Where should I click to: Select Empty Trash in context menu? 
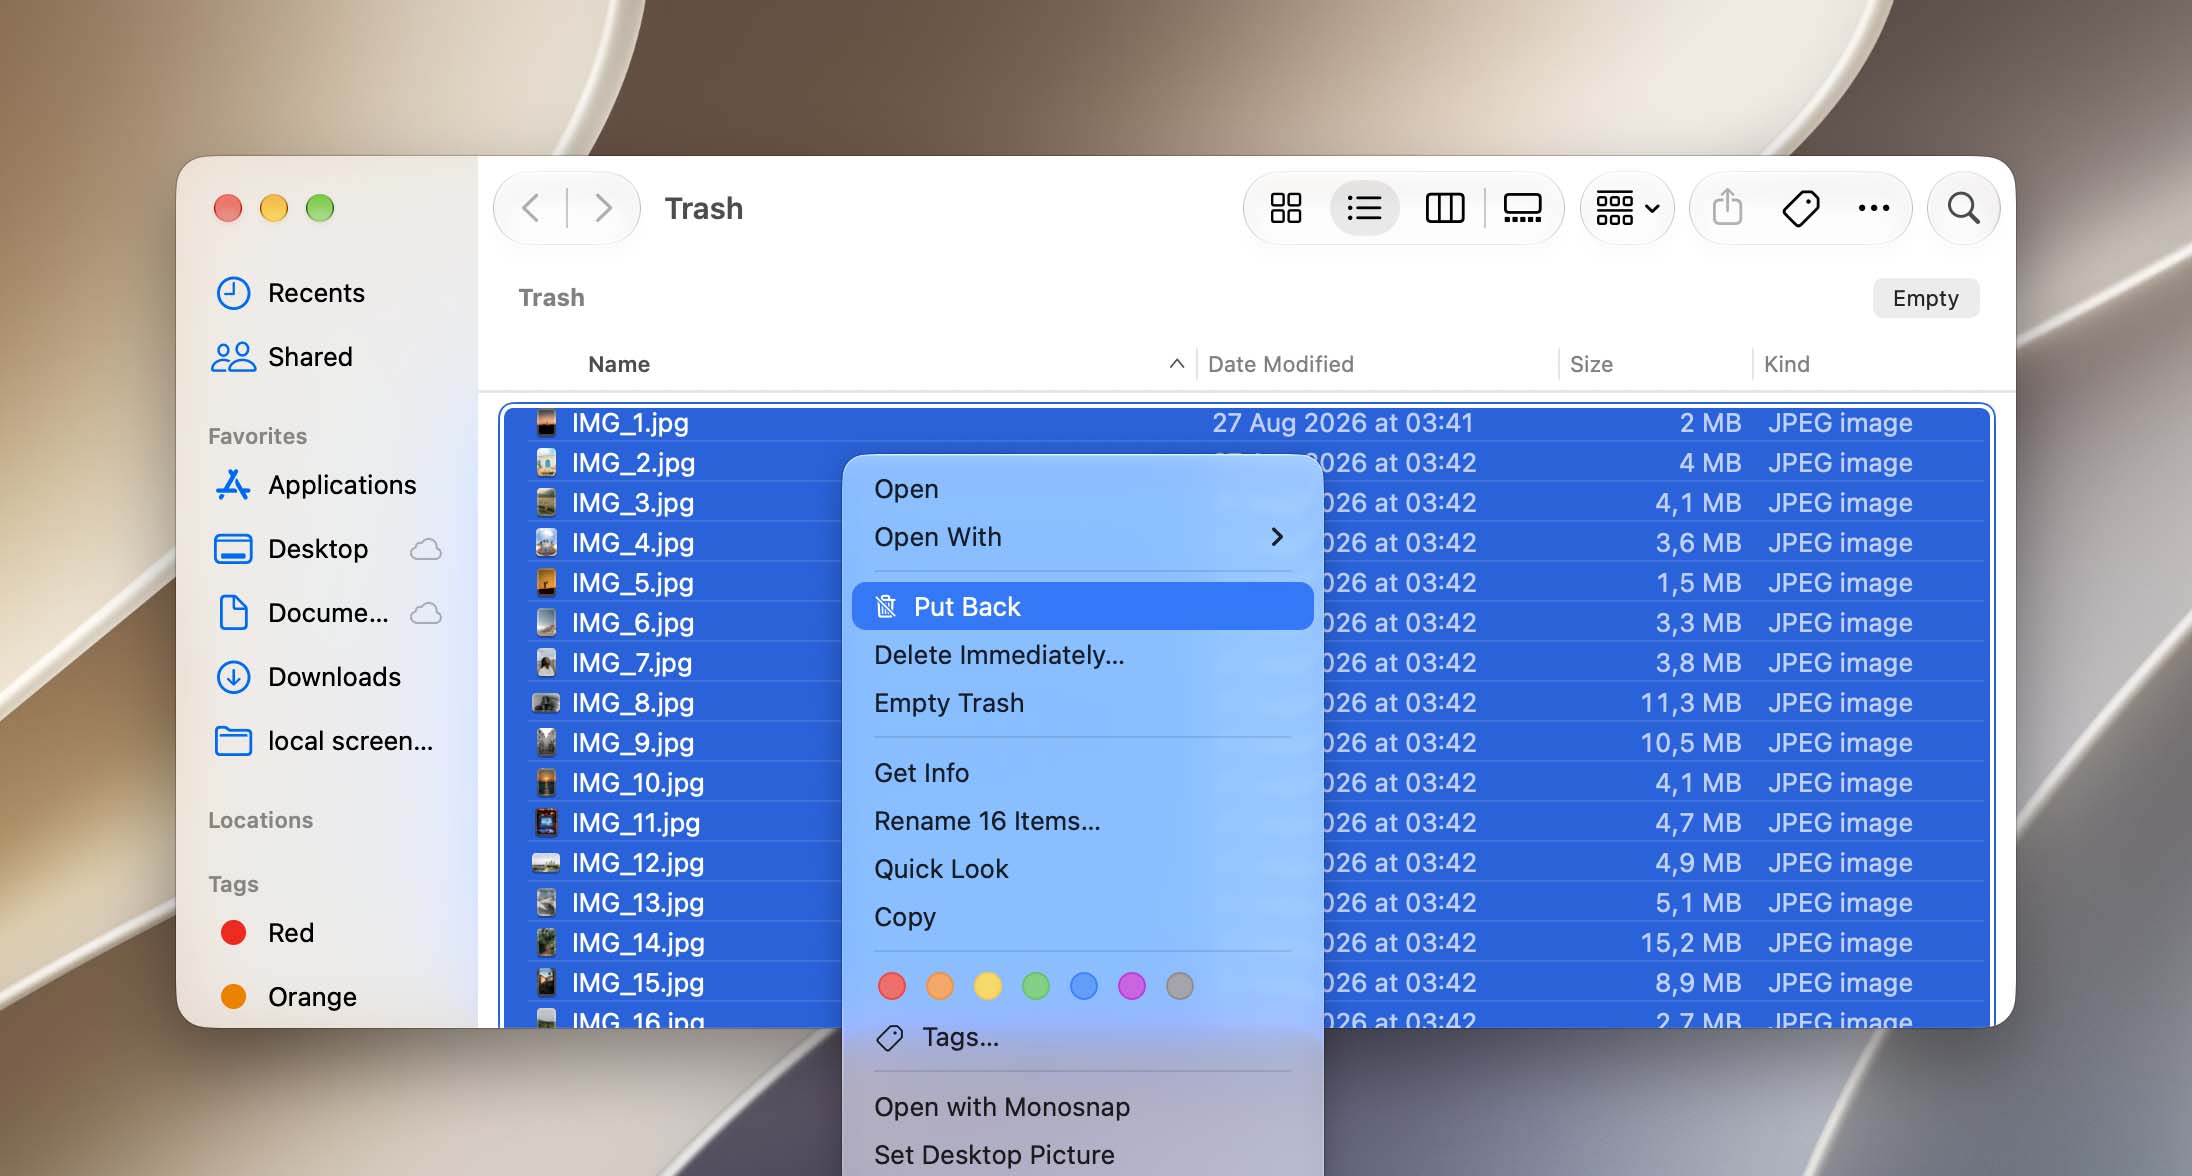[1082, 703]
